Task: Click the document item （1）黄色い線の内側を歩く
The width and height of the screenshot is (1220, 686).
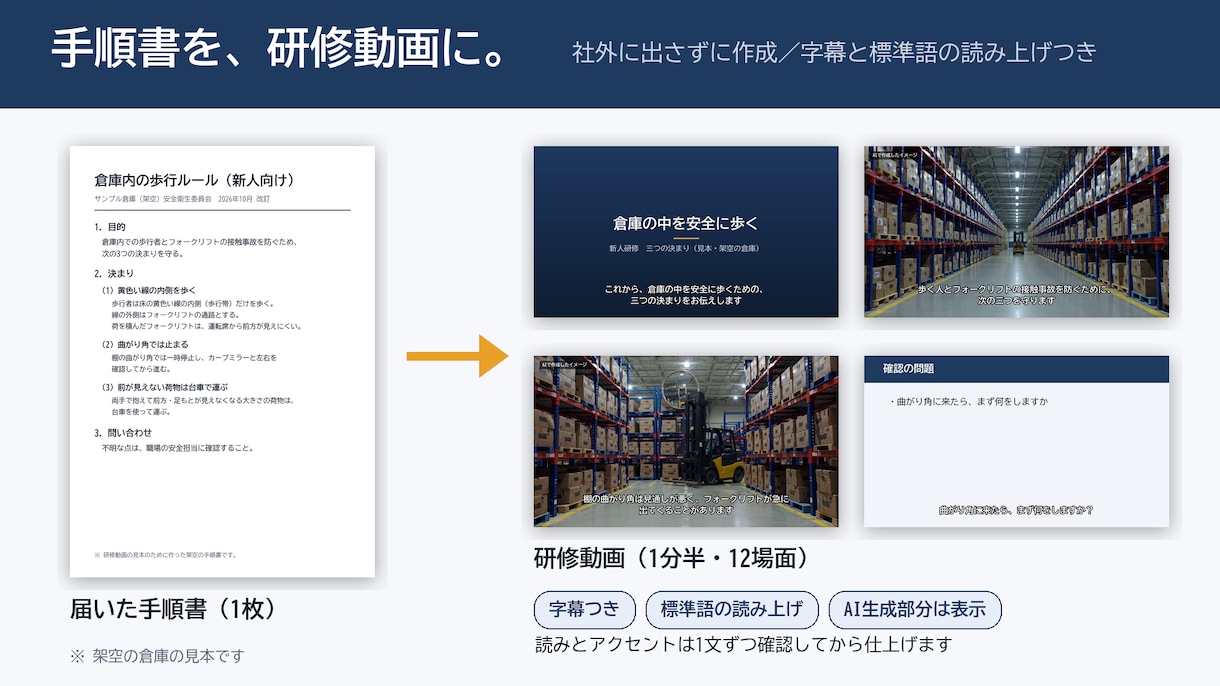Action: click(x=148, y=290)
